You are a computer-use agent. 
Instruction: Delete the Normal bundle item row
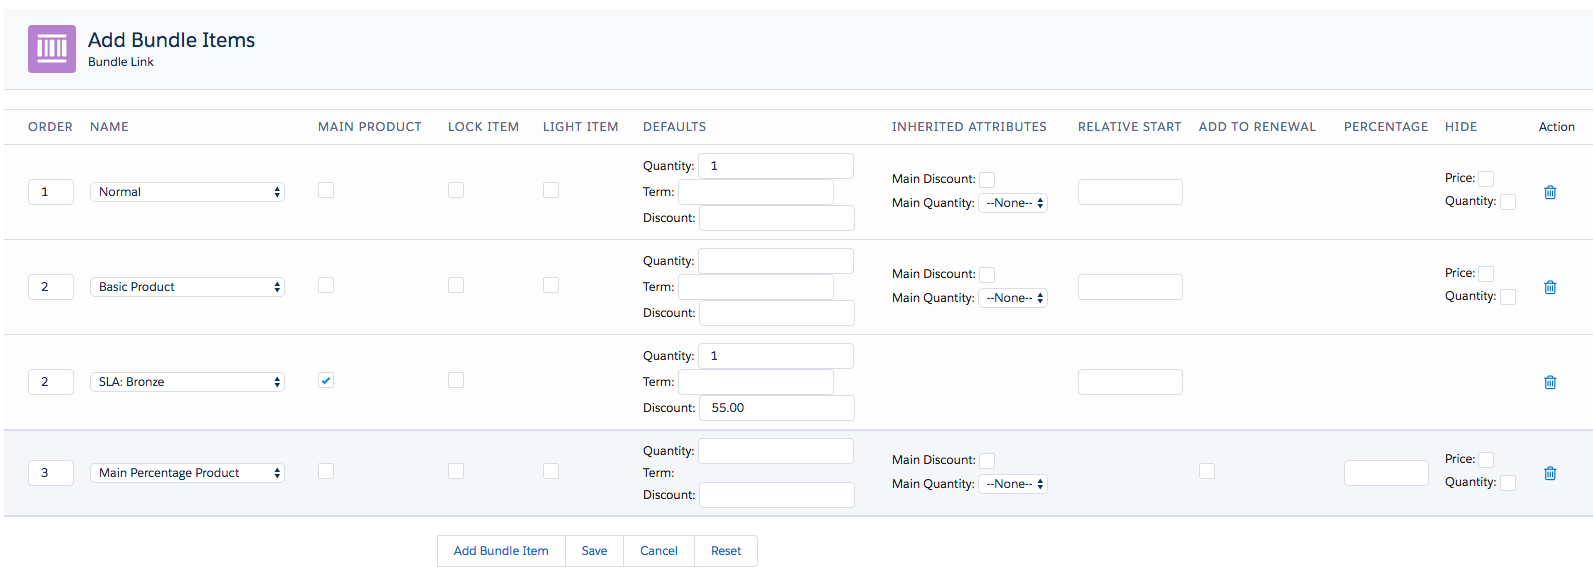point(1550,192)
